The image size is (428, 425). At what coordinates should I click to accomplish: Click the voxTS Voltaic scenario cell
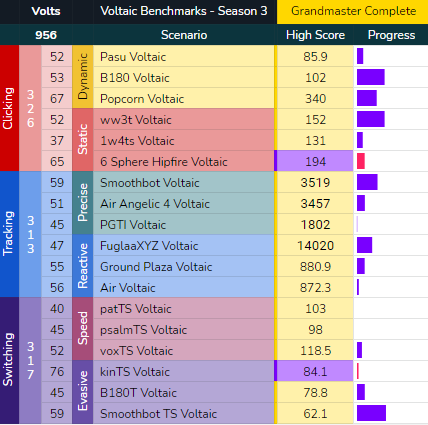click(x=184, y=351)
